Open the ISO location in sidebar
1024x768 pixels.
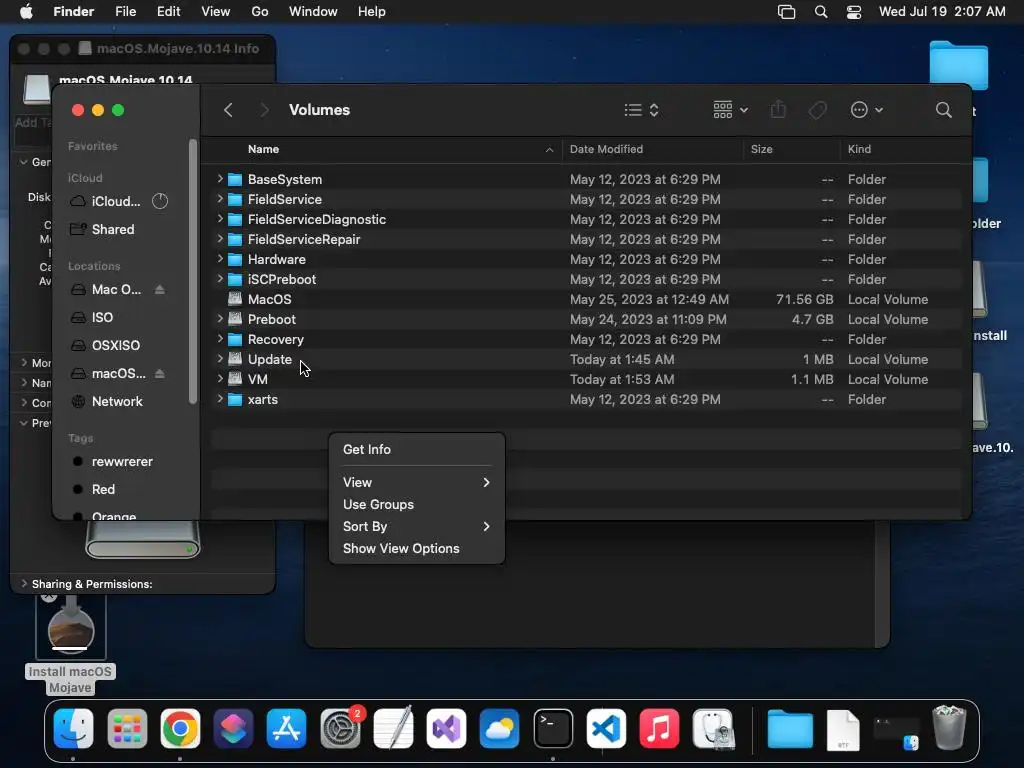102,317
